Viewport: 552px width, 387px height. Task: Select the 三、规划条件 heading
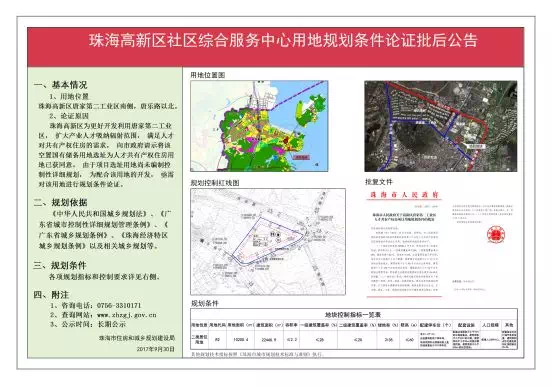coord(60,266)
